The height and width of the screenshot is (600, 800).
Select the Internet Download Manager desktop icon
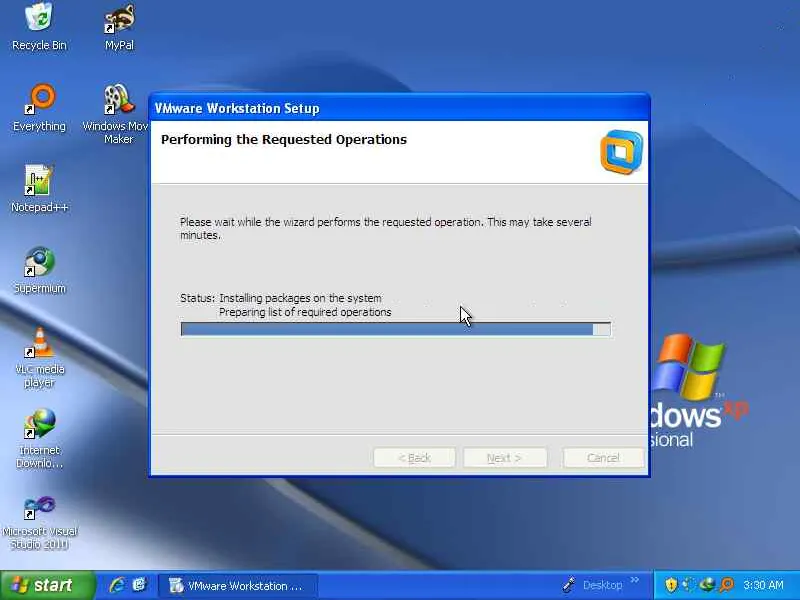pos(39,439)
